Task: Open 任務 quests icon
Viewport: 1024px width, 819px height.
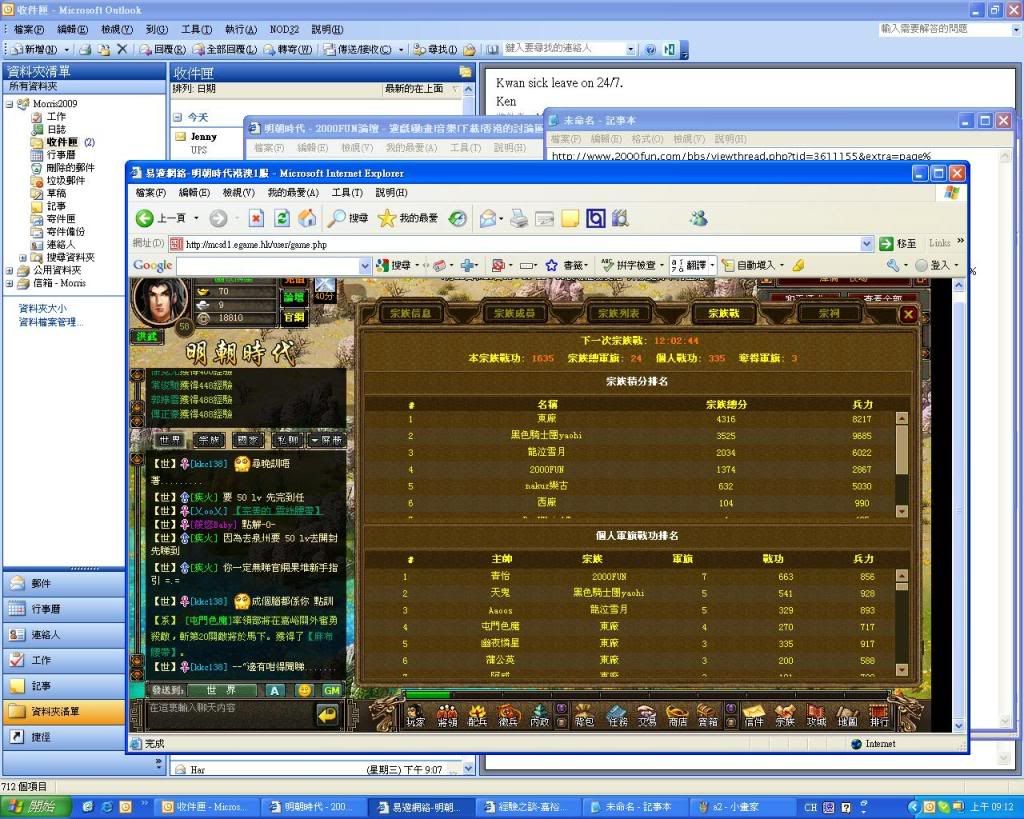Action: tap(617, 716)
